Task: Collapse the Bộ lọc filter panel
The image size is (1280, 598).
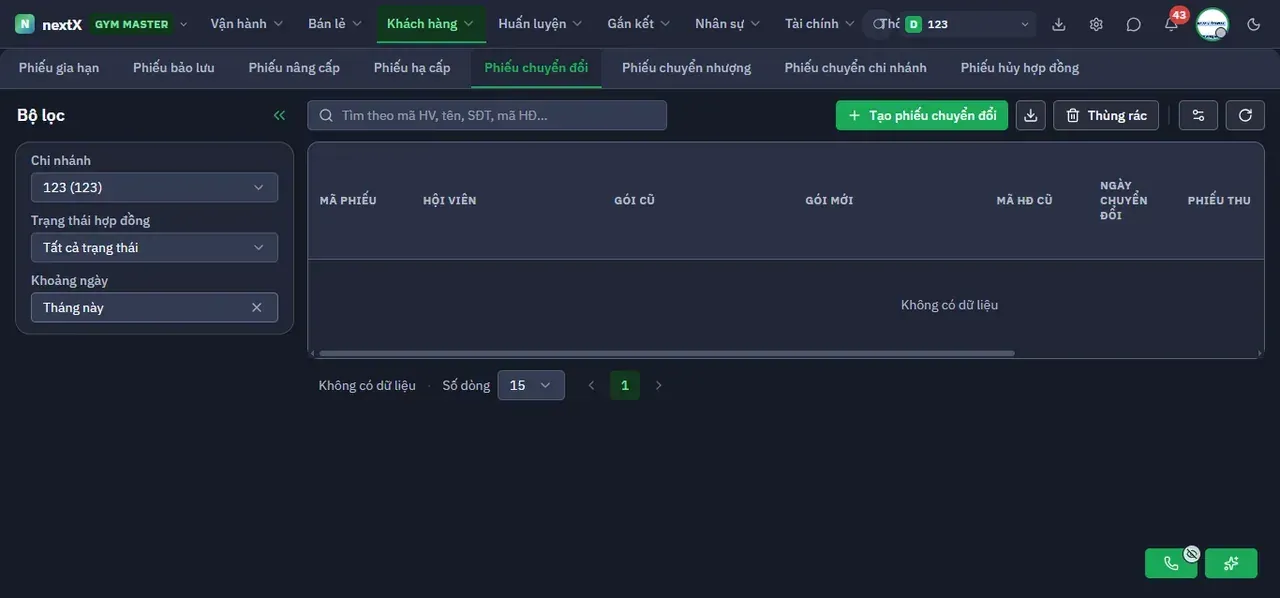Action: pyautogui.click(x=279, y=115)
